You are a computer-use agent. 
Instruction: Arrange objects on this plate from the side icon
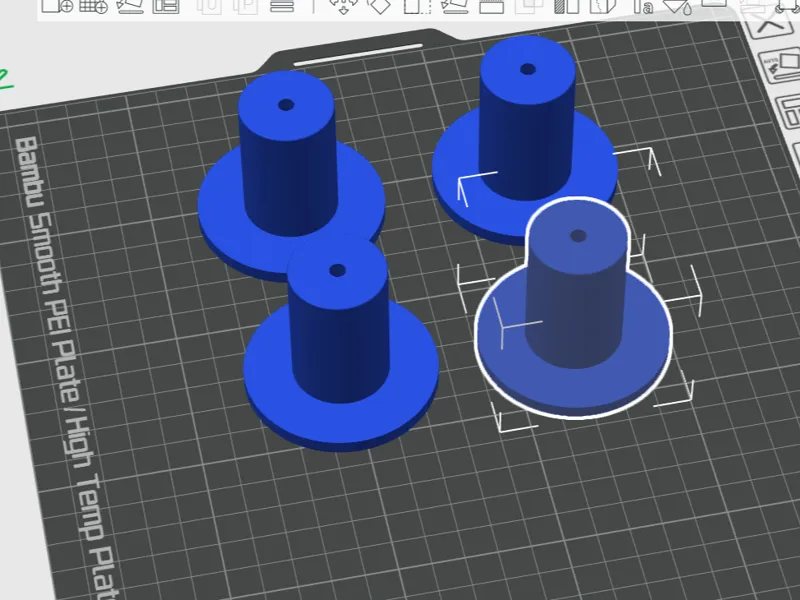788,112
